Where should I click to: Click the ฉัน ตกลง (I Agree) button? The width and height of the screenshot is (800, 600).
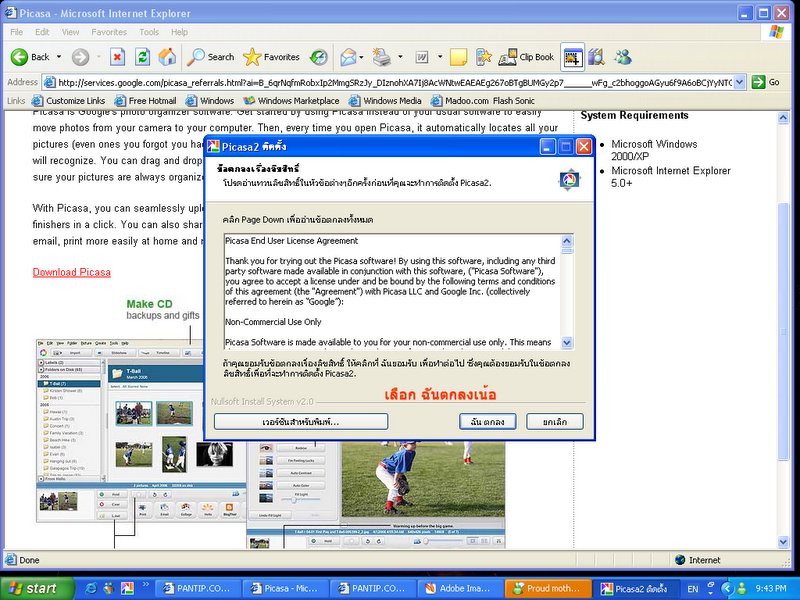(x=487, y=421)
